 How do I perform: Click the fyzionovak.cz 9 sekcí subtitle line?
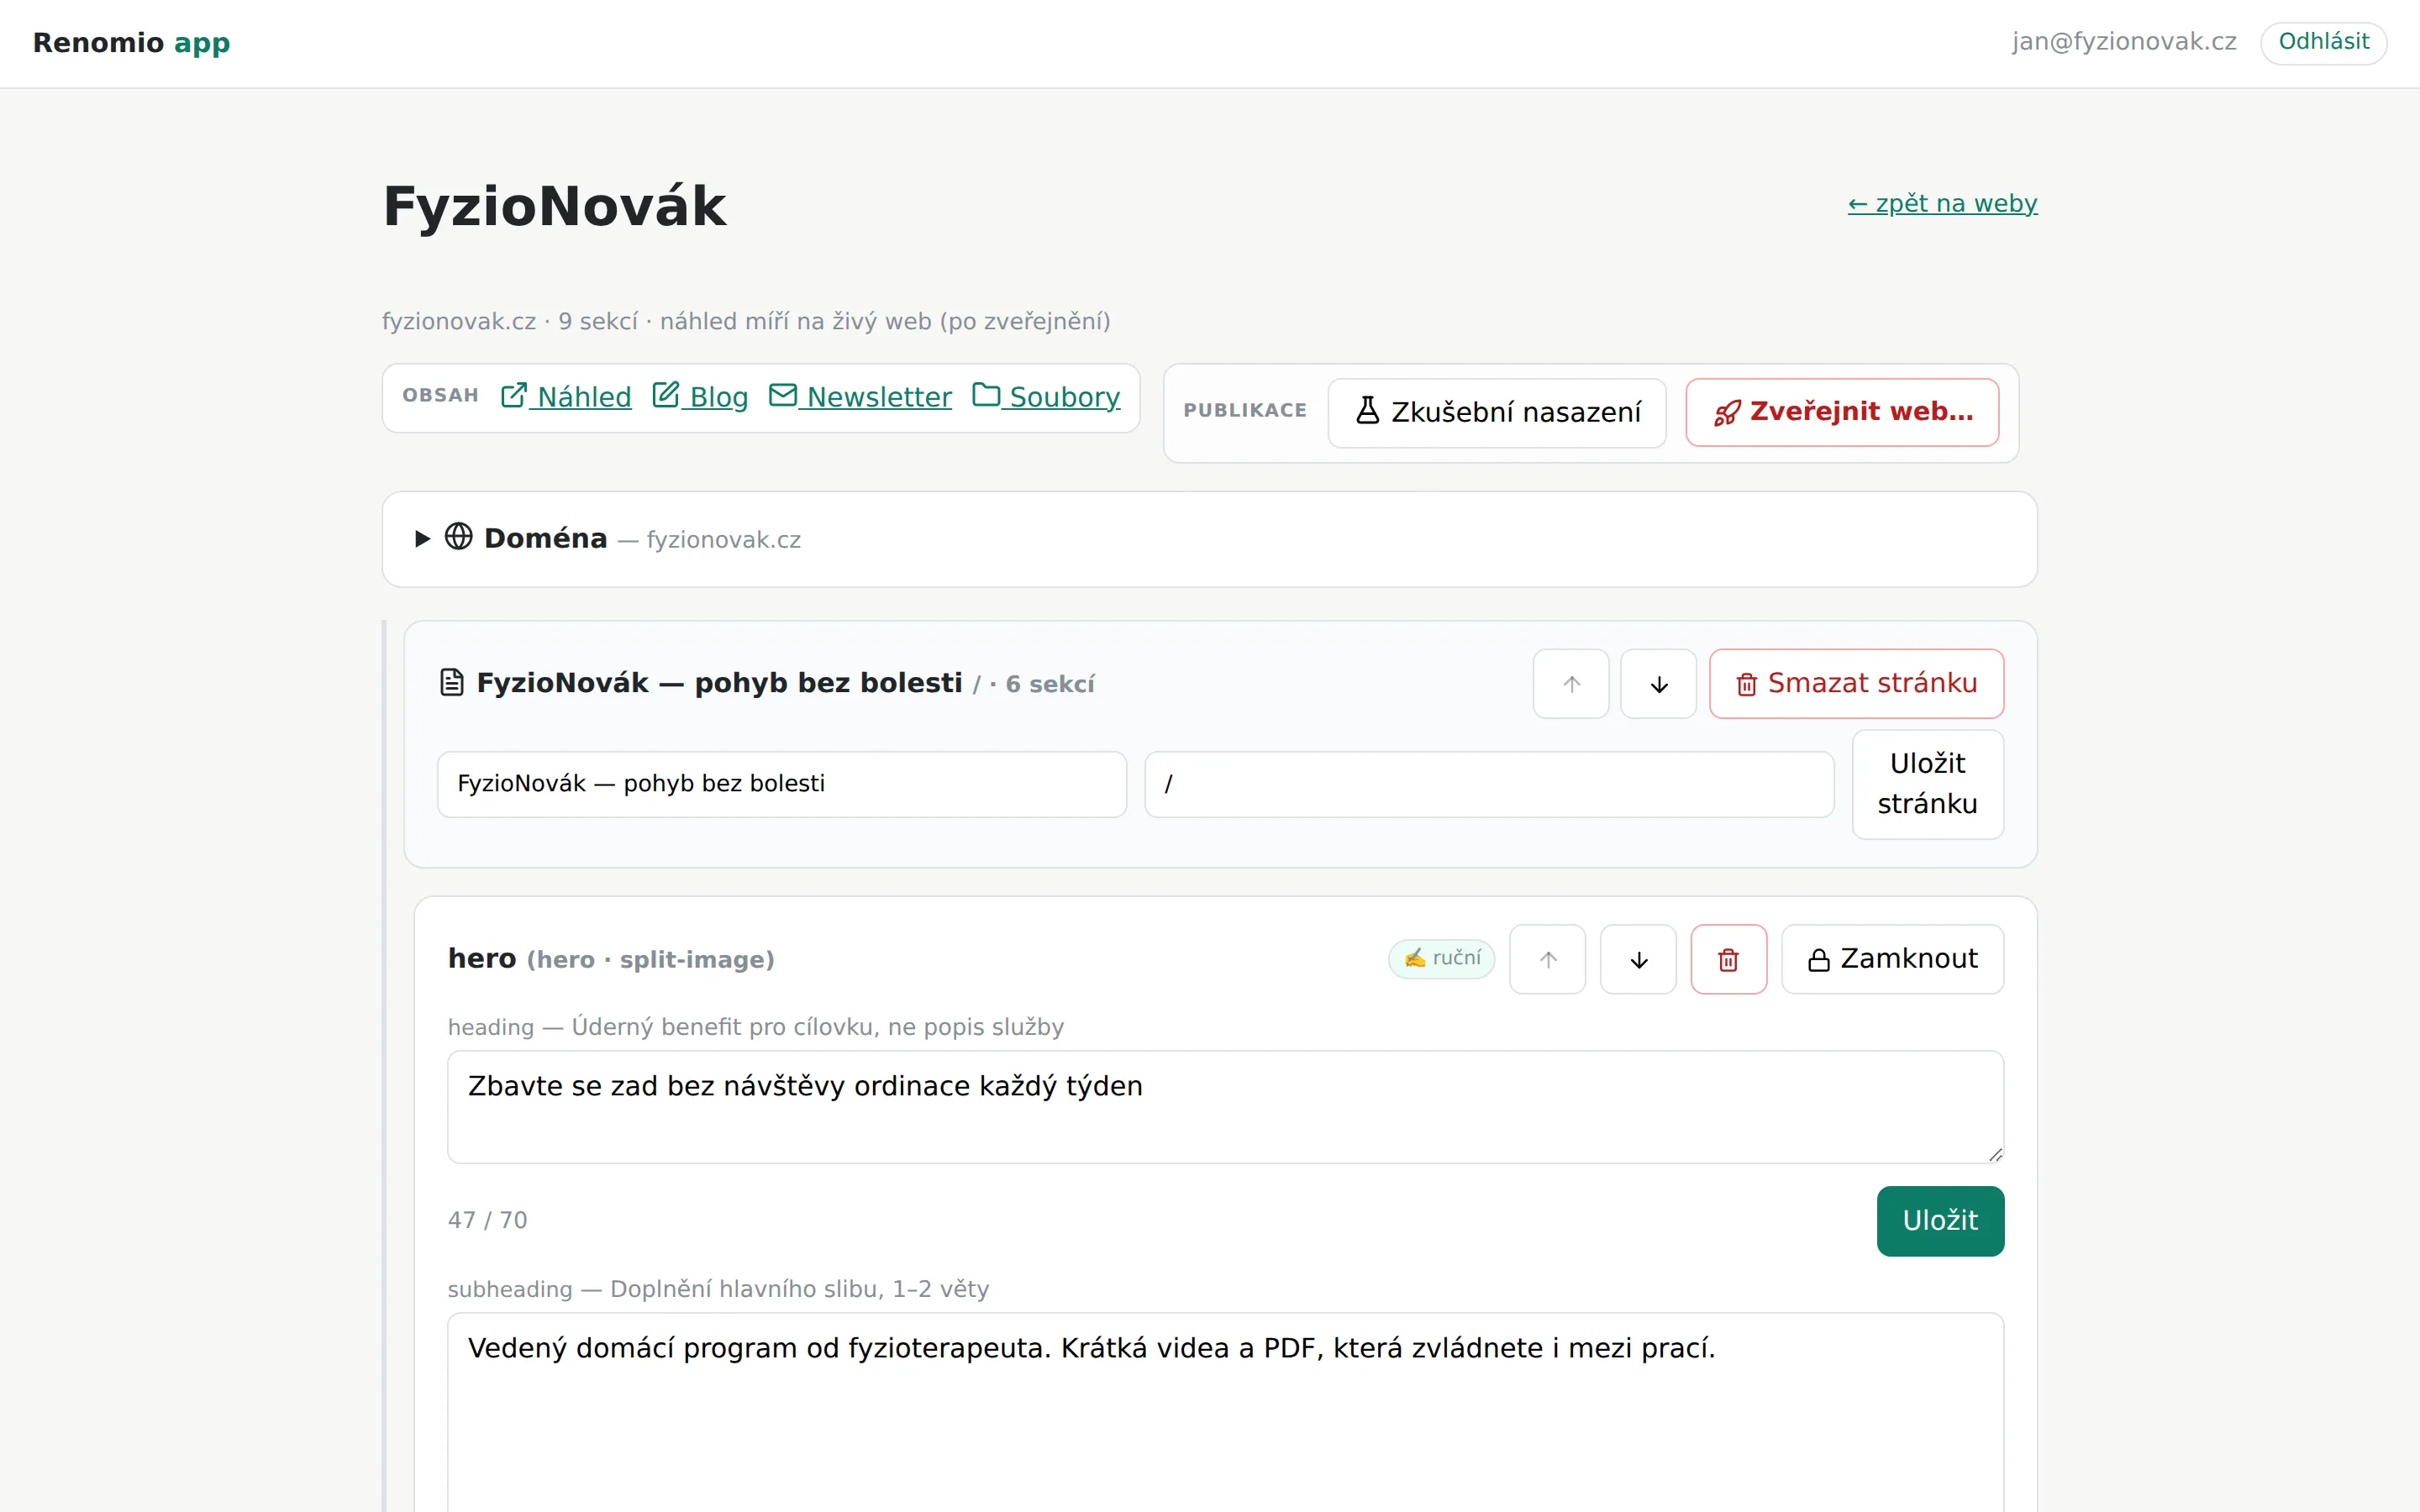pyautogui.click(x=746, y=322)
